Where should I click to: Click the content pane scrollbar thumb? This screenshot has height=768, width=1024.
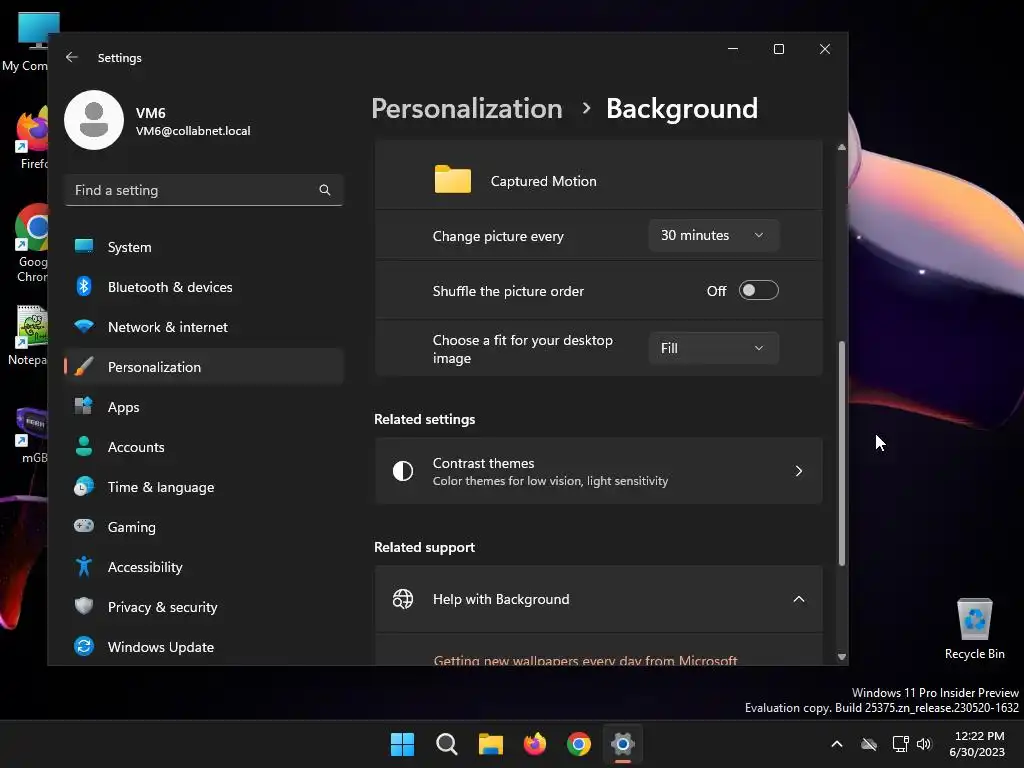(842, 453)
